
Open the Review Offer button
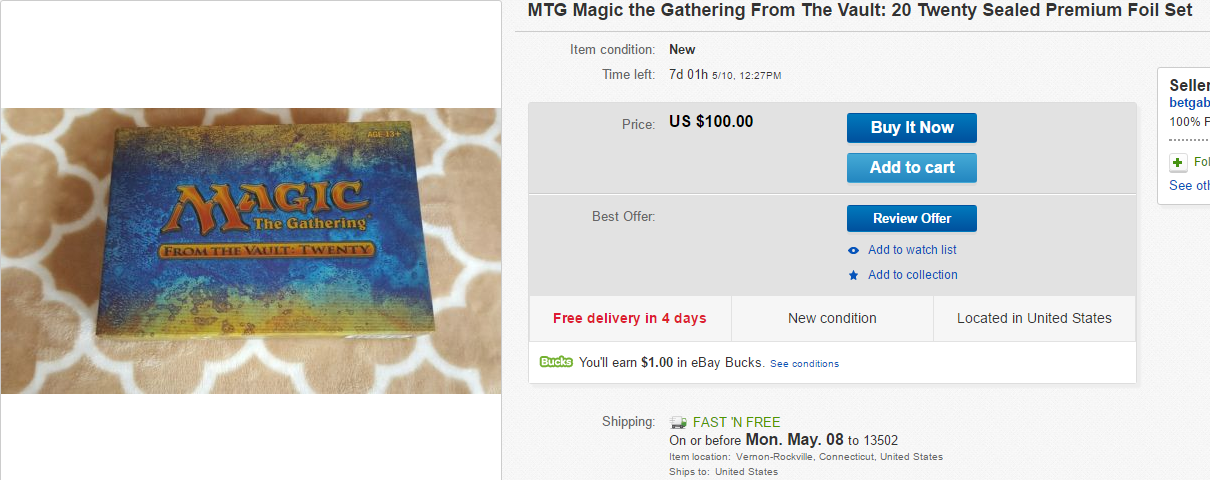(x=911, y=218)
